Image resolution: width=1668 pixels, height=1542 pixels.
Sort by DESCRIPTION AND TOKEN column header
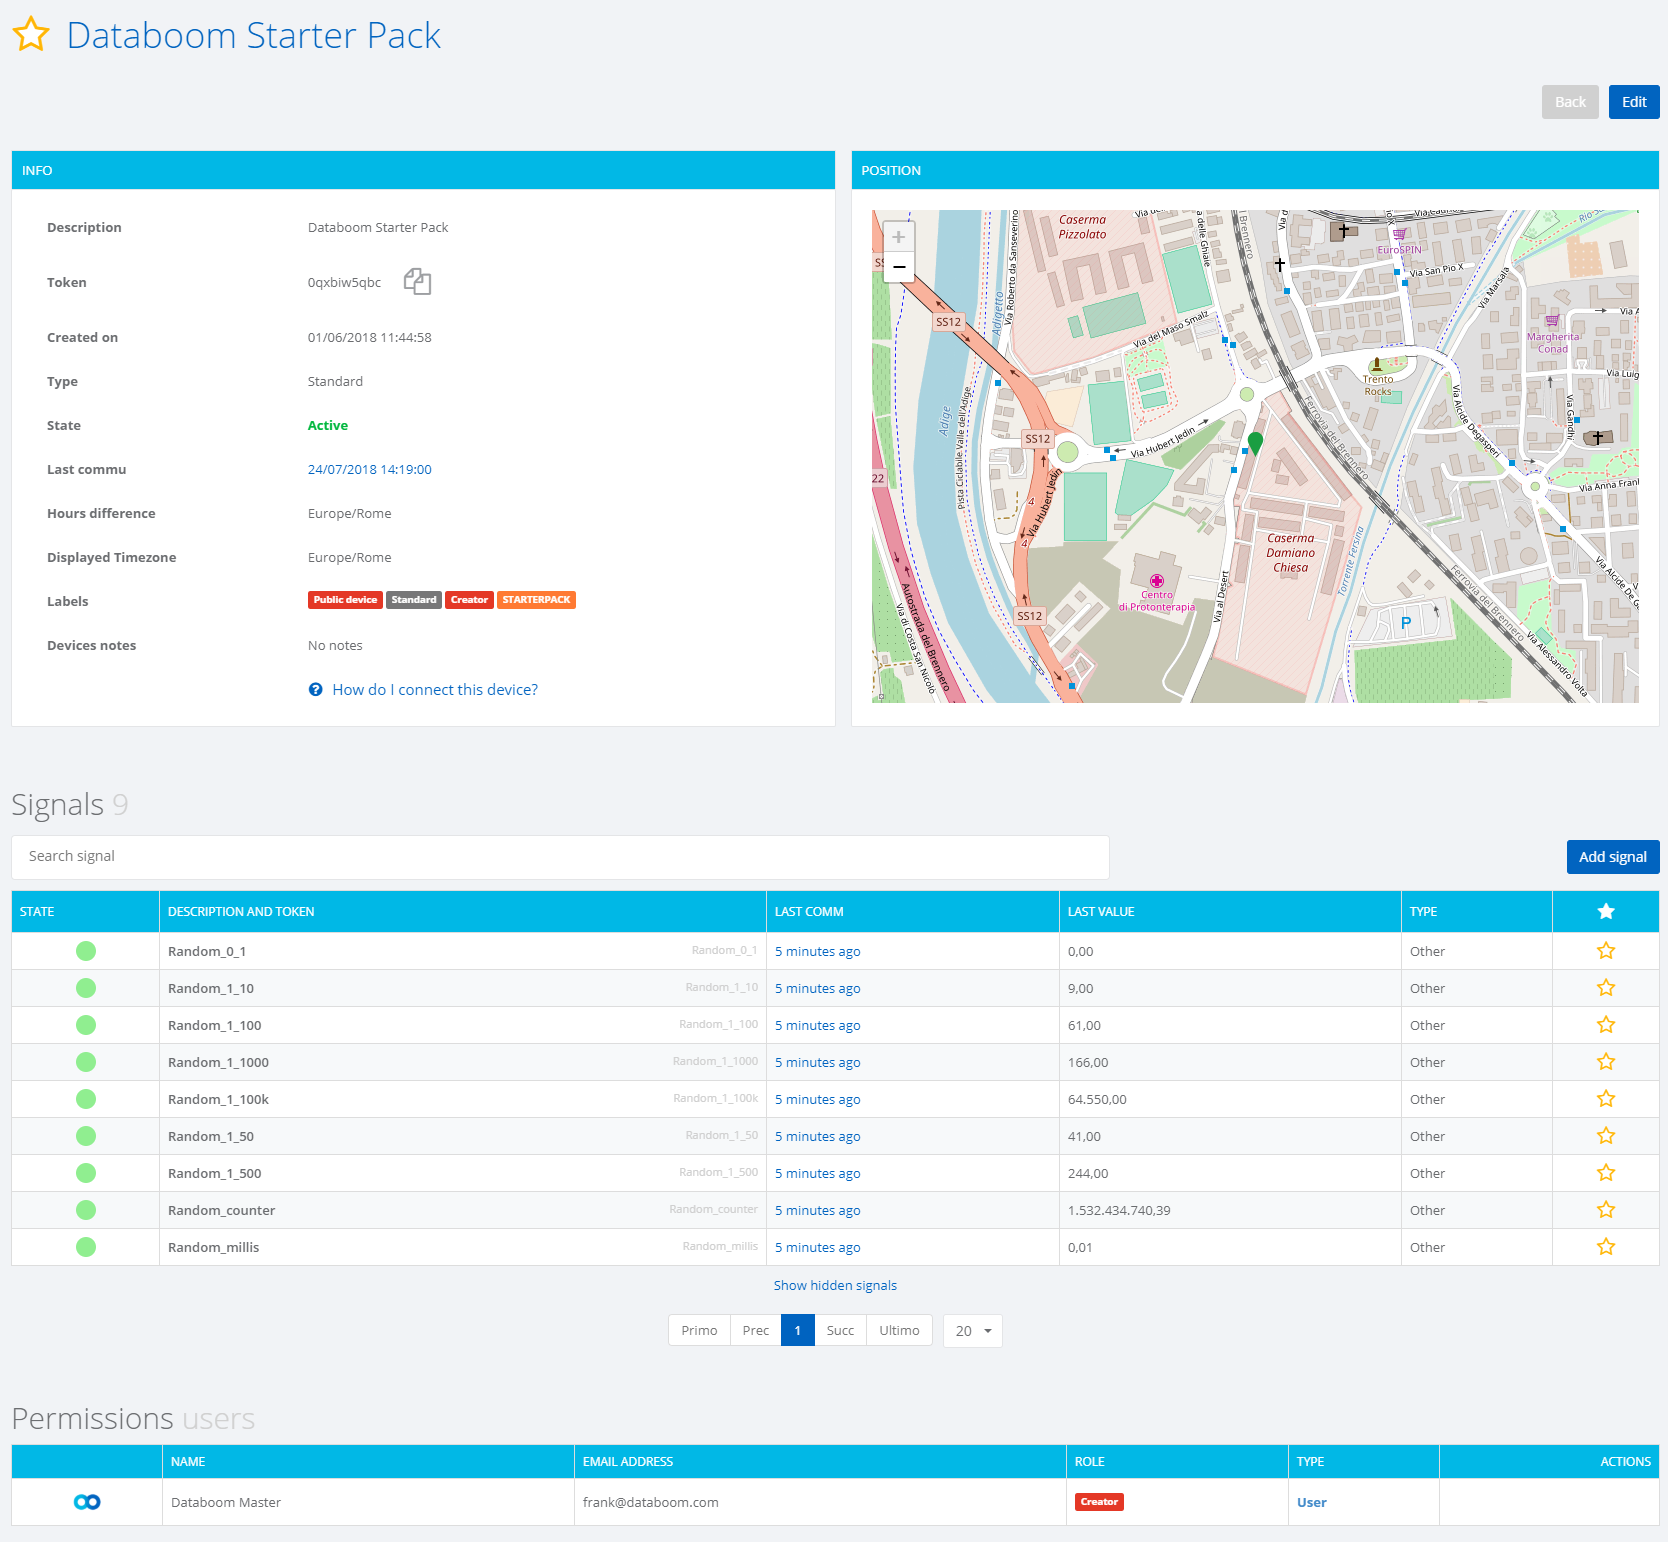tap(463, 912)
